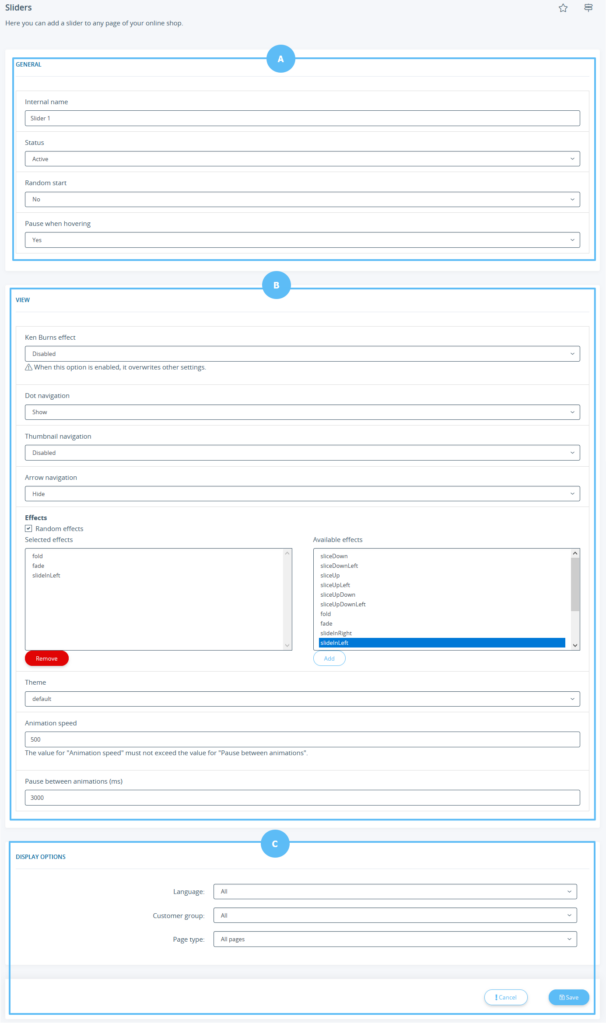Focus the Animation speed field
Image resolution: width=606 pixels, height=1024 pixels.
[302, 739]
